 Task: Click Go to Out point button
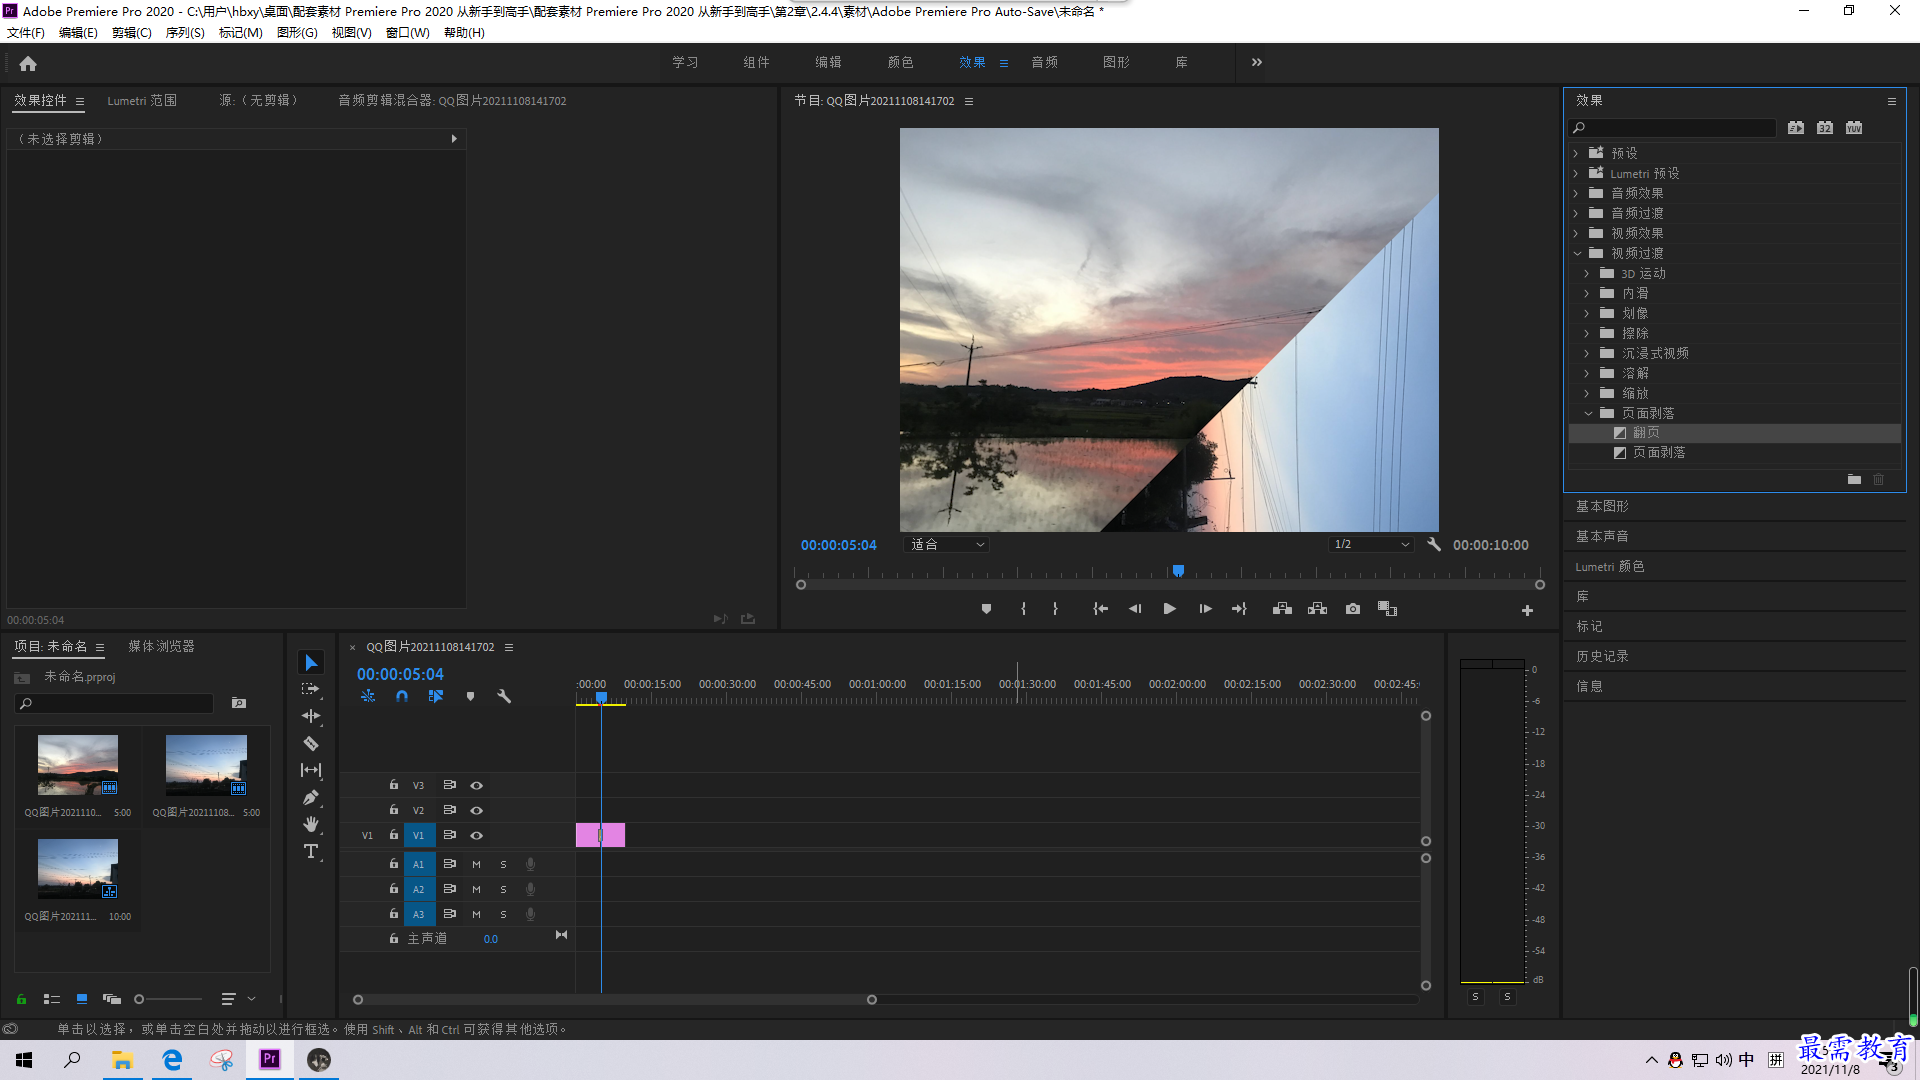[x=1239, y=609]
